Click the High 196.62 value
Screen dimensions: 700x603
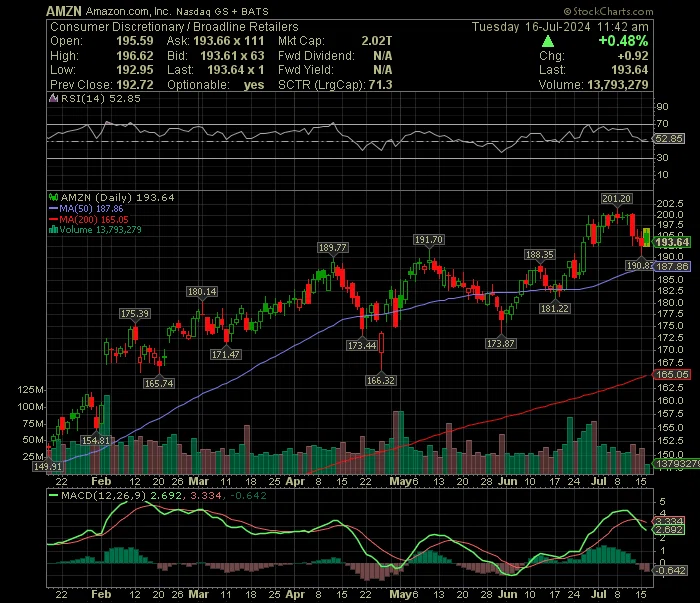coord(134,56)
